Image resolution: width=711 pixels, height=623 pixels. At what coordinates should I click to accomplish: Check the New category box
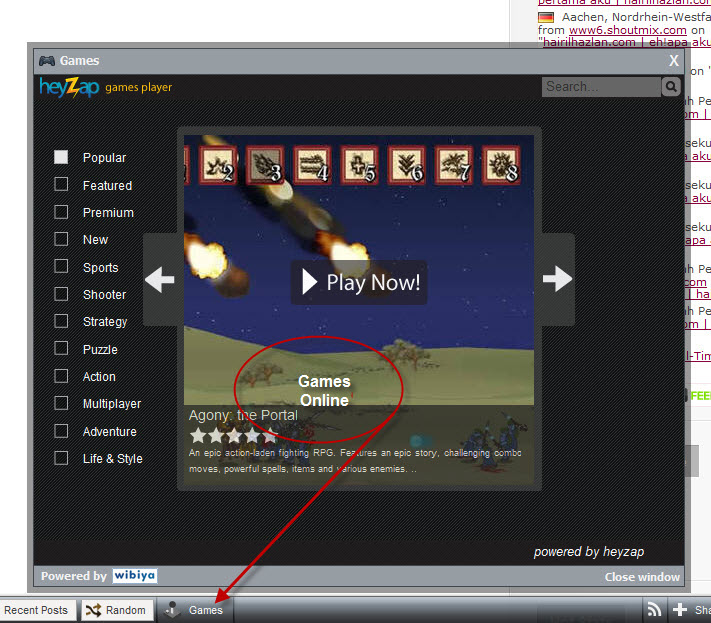pyautogui.click(x=61, y=239)
